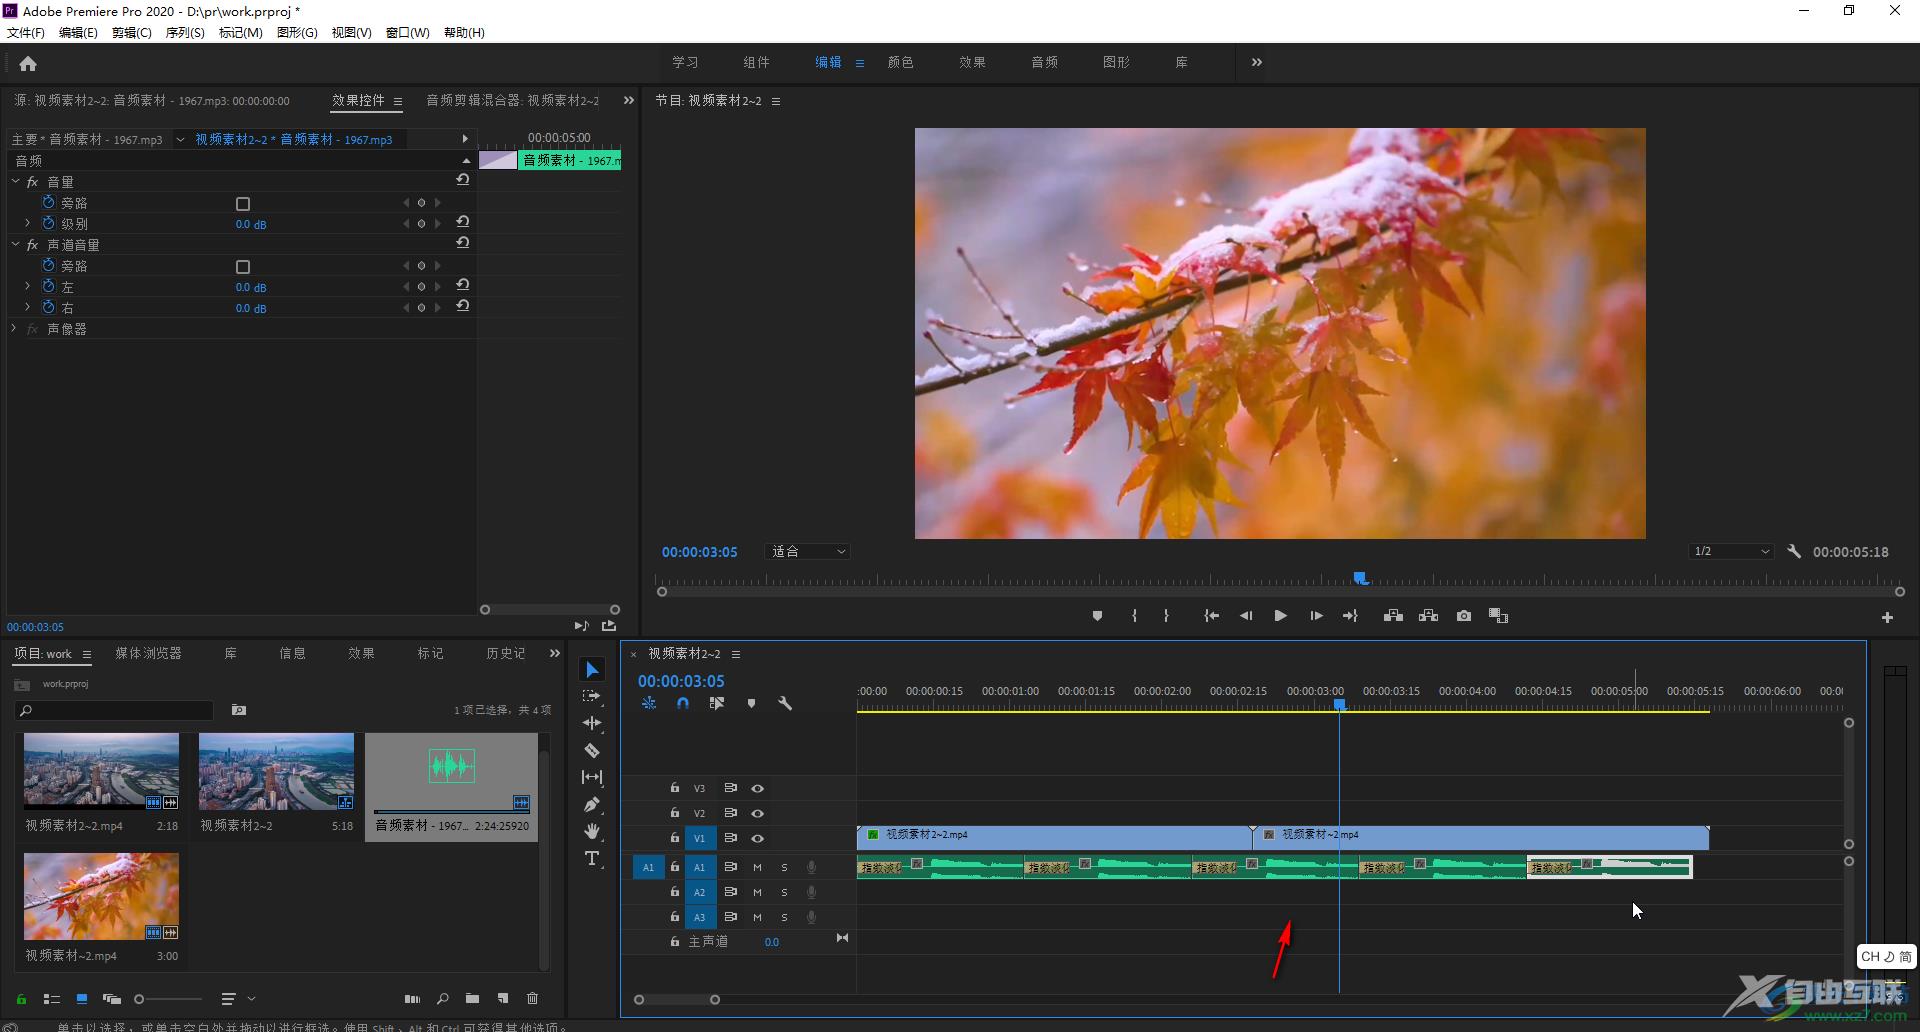This screenshot has width=1920, height=1032.
Task: Select the Pen tool
Action: pyautogui.click(x=592, y=804)
